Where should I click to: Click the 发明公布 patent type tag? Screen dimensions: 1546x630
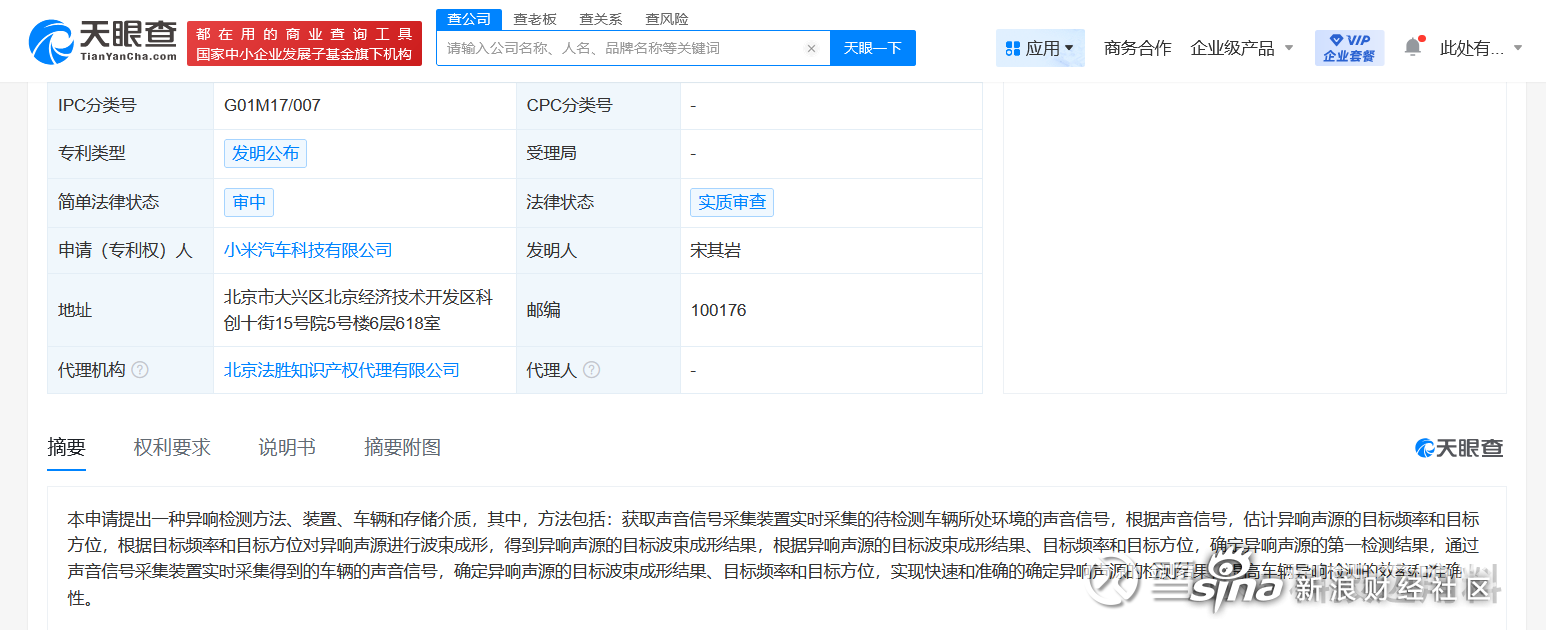point(265,153)
